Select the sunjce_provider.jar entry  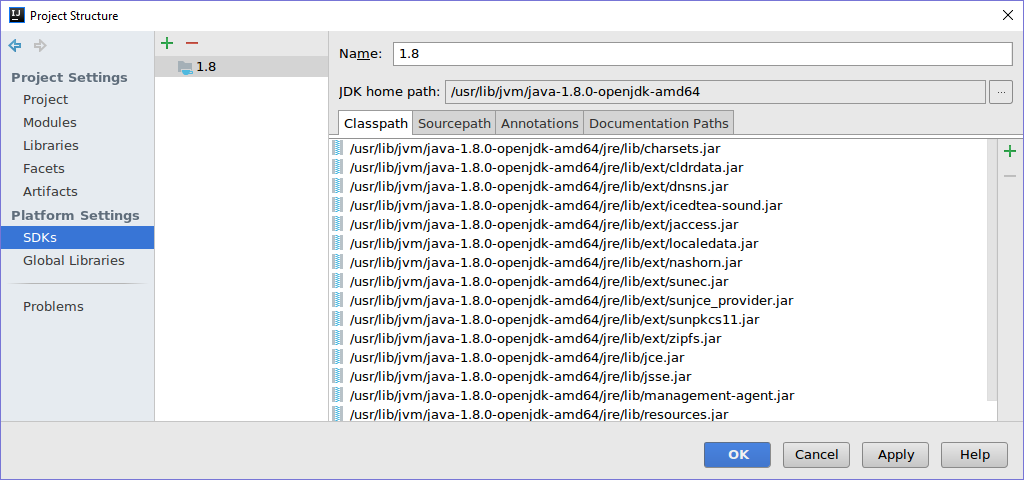[x=662, y=300]
